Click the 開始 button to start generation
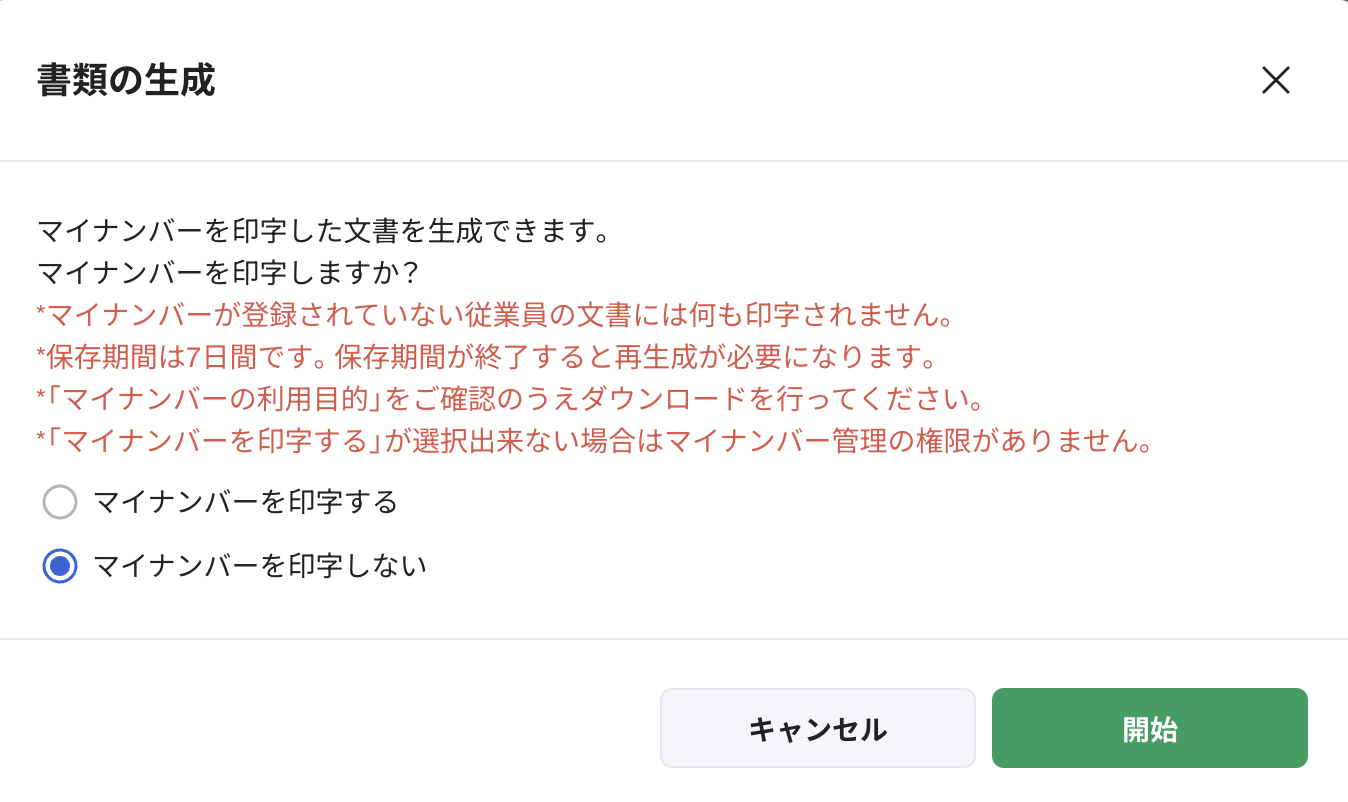 coord(1148,728)
